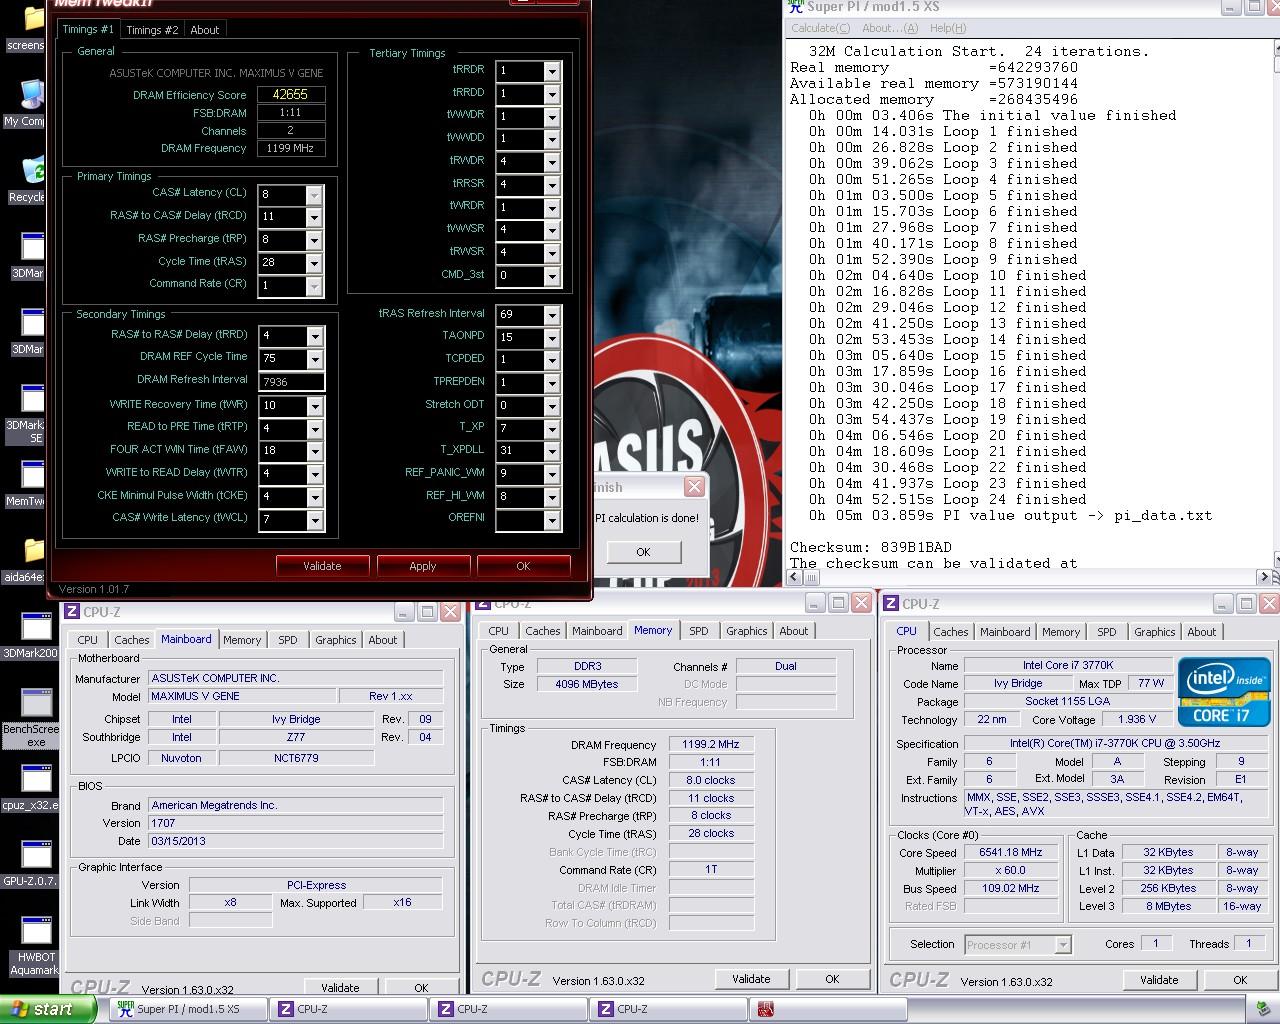This screenshot has height=1024, width=1280.
Task: Switch to SPD tab in mainboard CPU-Z
Action: click(288, 640)
